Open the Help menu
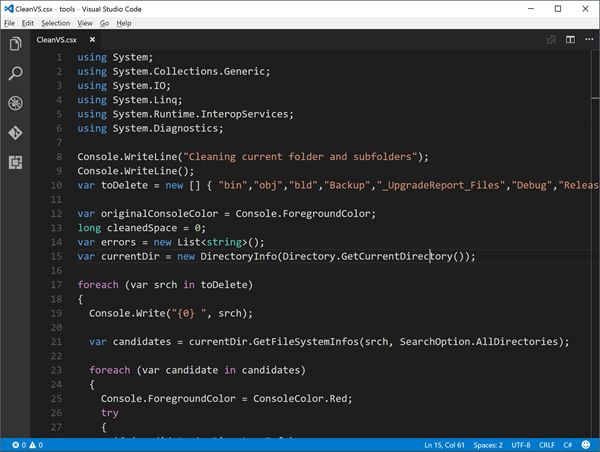The image size is (600, 452). click(x=124, y=23)
